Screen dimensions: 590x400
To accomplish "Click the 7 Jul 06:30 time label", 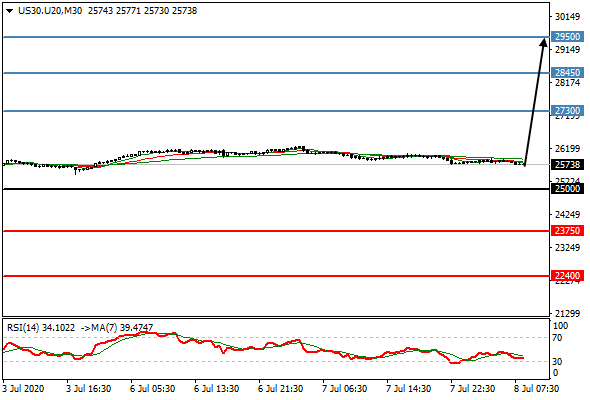I will point(344,388).
